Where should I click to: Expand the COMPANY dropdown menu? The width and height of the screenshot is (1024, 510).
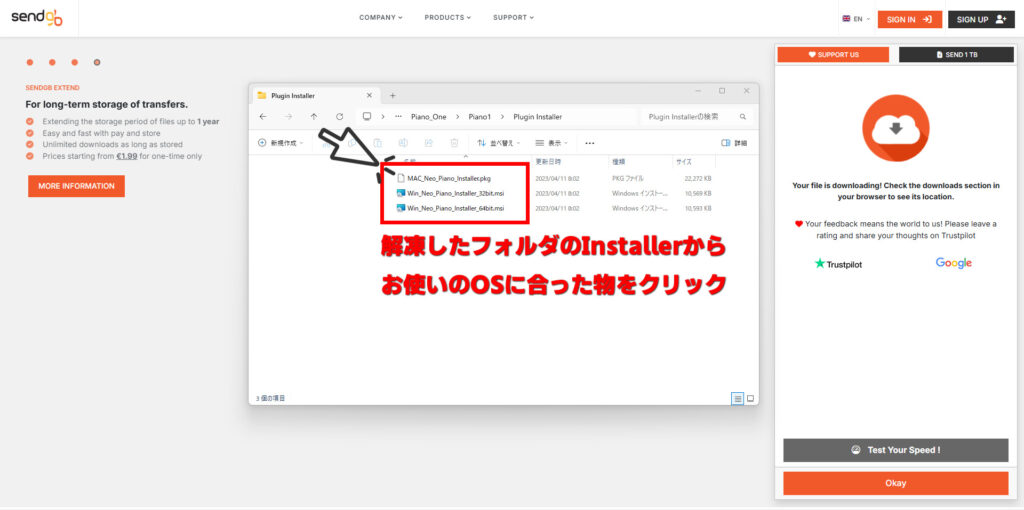(x=381, y=17)
